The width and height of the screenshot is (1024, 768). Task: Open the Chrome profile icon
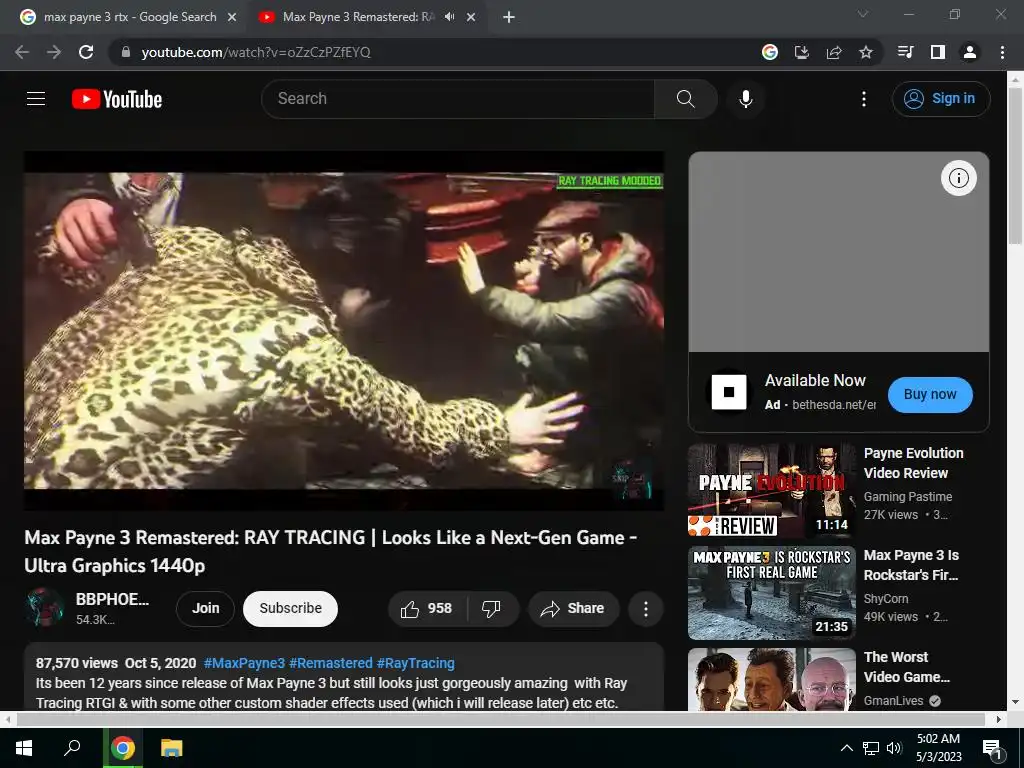[x=970, y=52]
